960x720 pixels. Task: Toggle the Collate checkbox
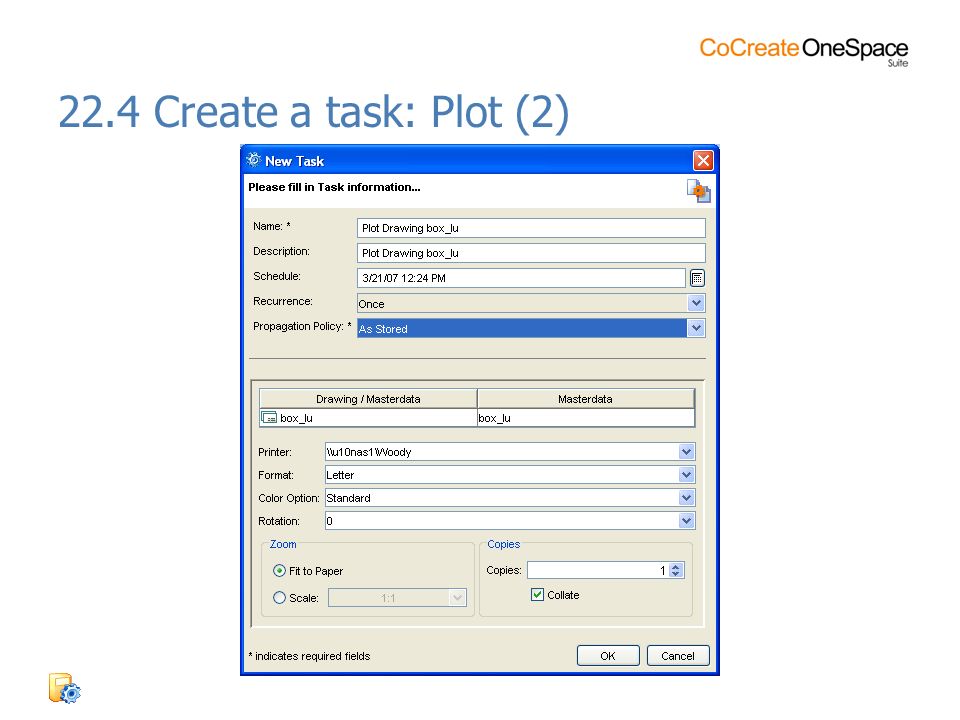[537, 594]
